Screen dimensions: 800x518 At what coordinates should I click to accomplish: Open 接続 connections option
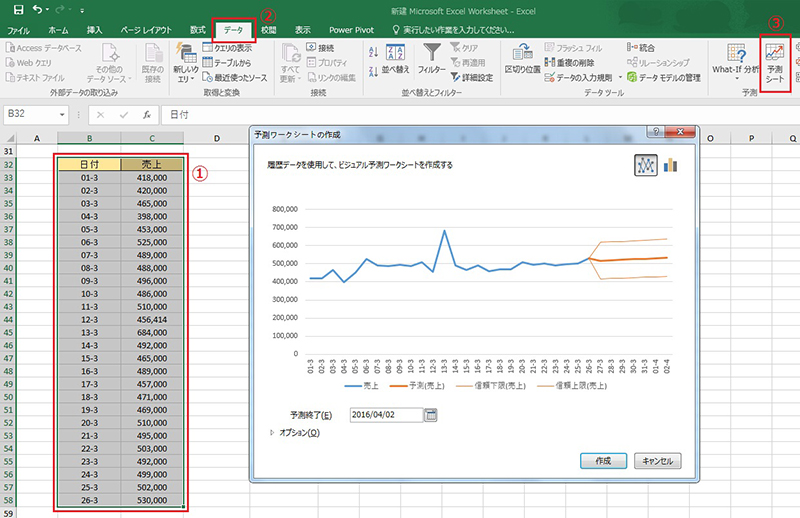[x=320, y=48]
